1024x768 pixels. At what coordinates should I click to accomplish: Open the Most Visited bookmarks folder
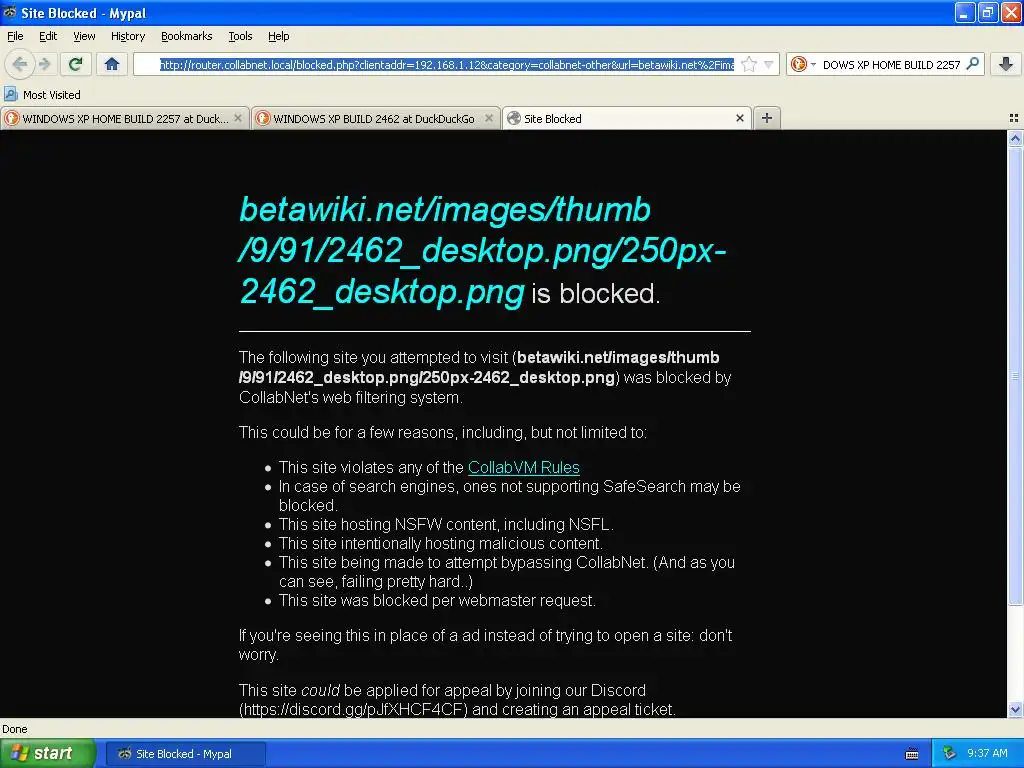pos(42,95)
